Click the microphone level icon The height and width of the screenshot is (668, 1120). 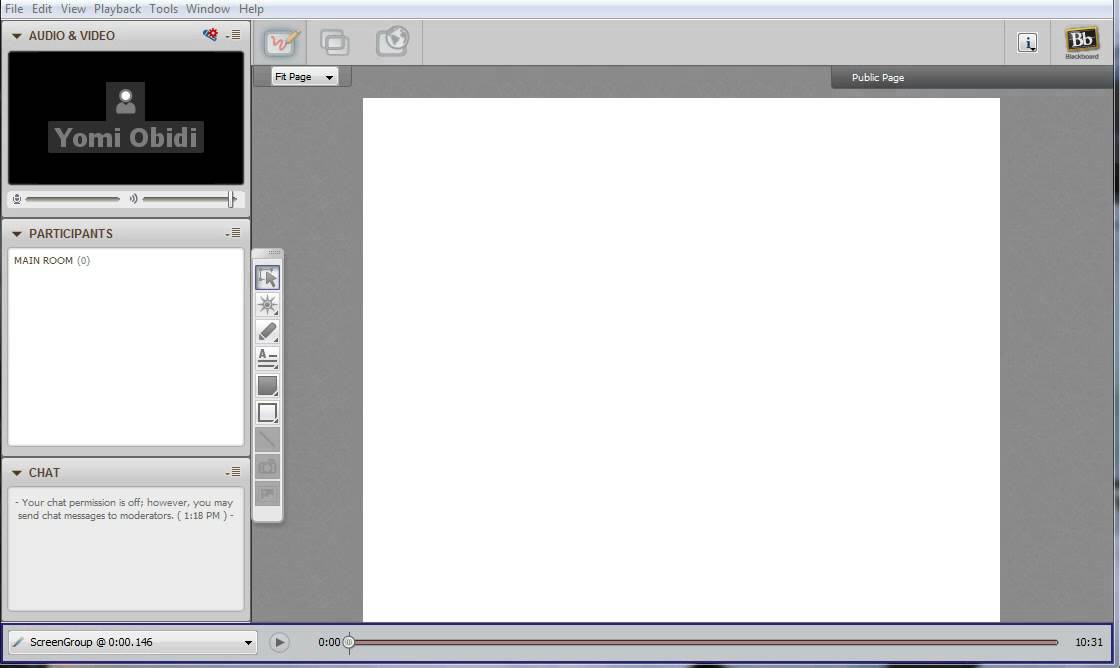17,199
